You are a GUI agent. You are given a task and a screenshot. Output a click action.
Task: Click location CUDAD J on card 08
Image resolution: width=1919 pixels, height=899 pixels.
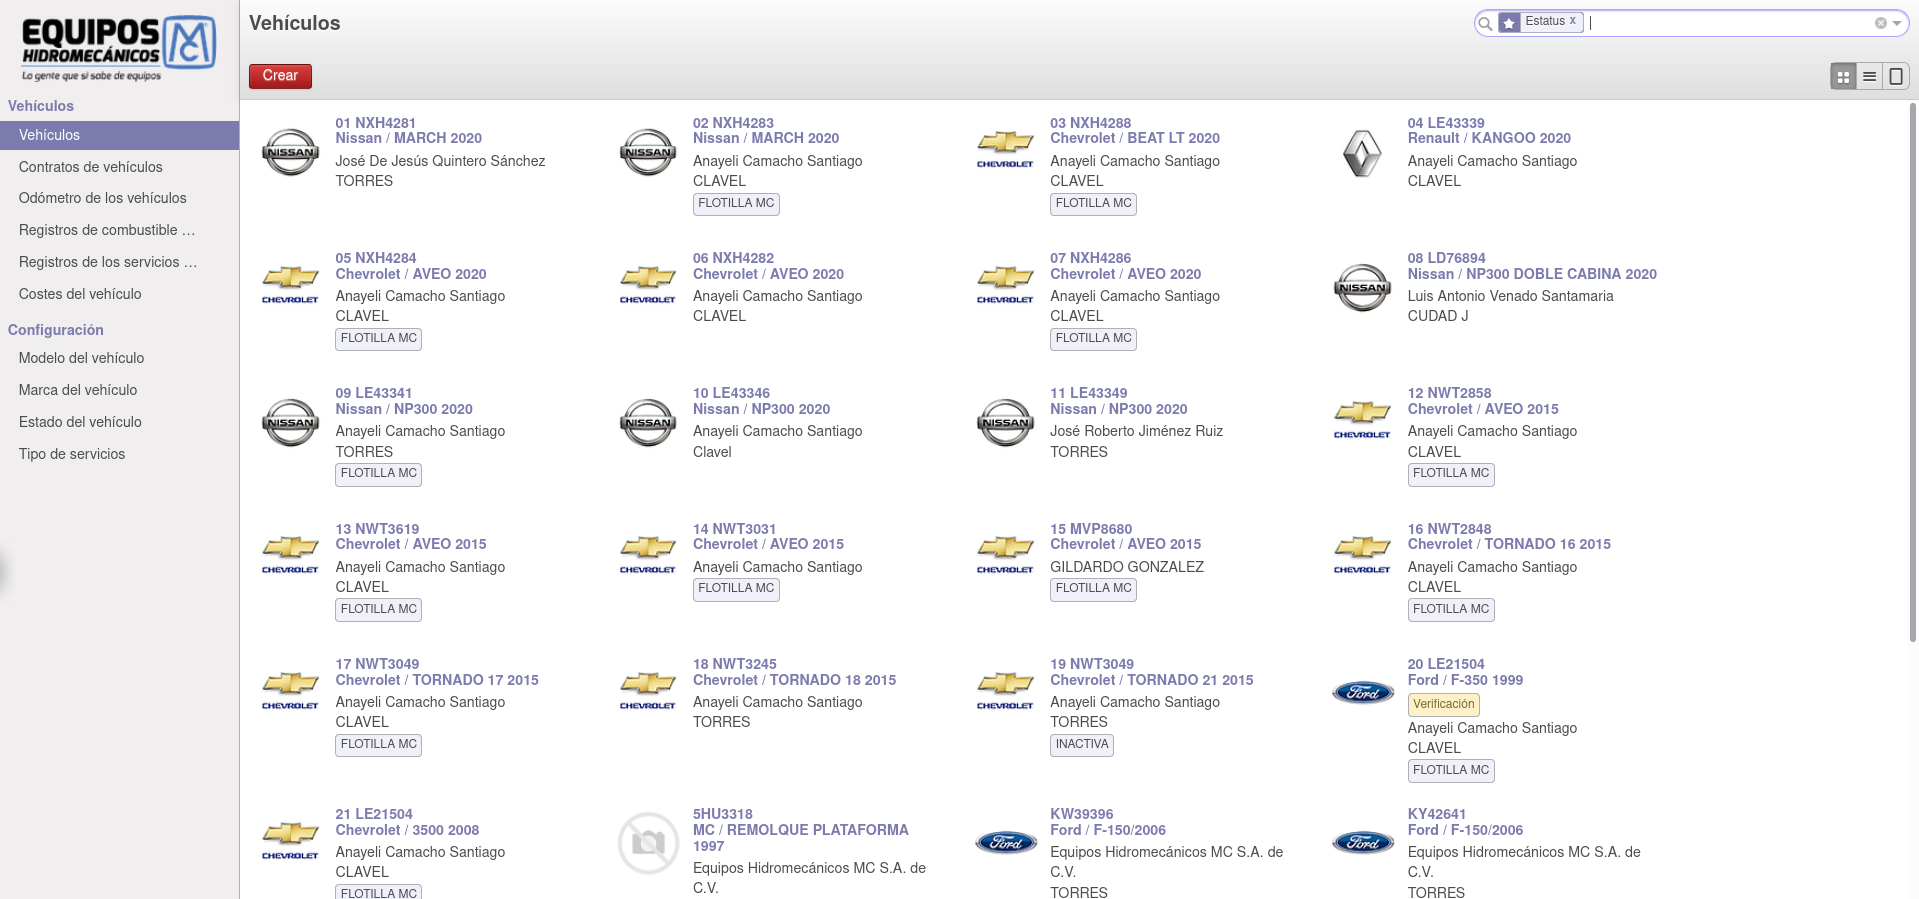point(1438,316)
